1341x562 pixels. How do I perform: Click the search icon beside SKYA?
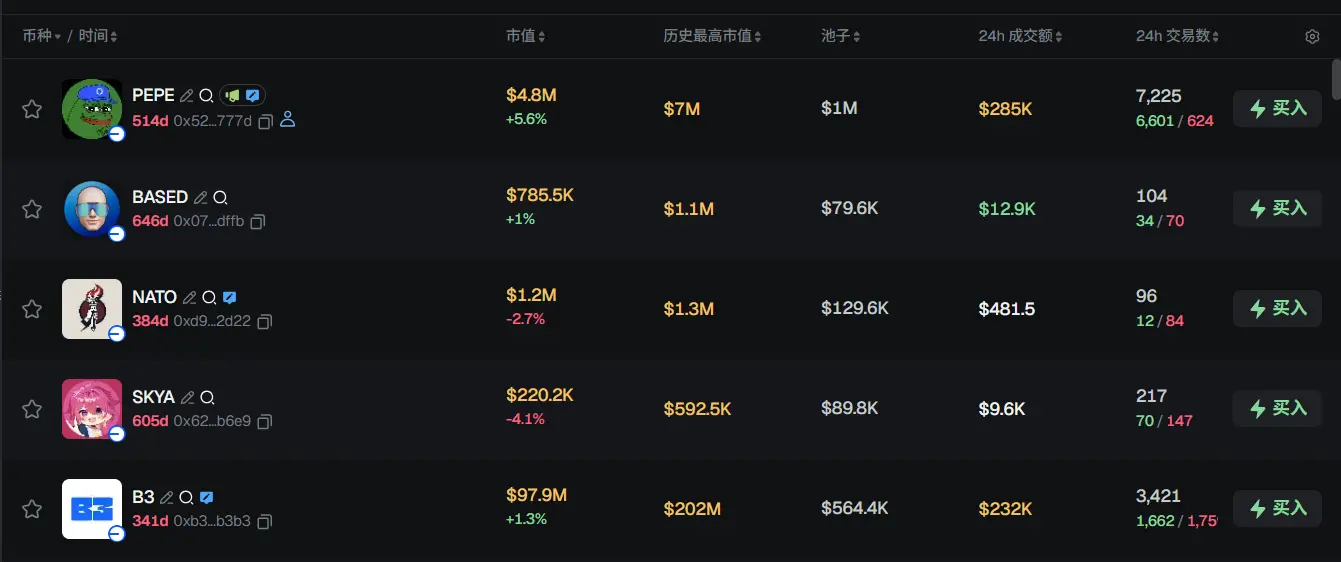[x=207, y=398]
